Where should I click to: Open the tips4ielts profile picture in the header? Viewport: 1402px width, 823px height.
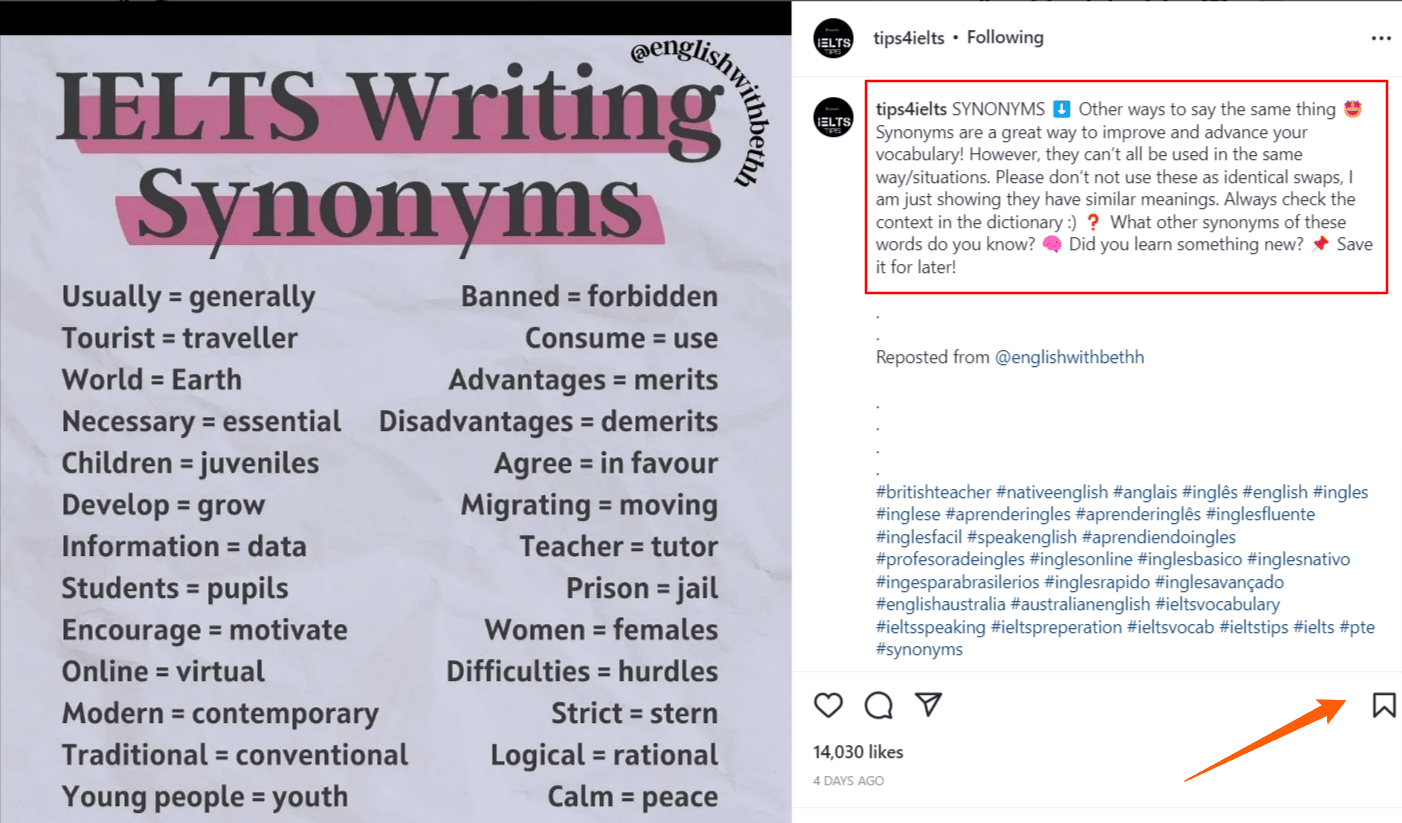(833, 37)
